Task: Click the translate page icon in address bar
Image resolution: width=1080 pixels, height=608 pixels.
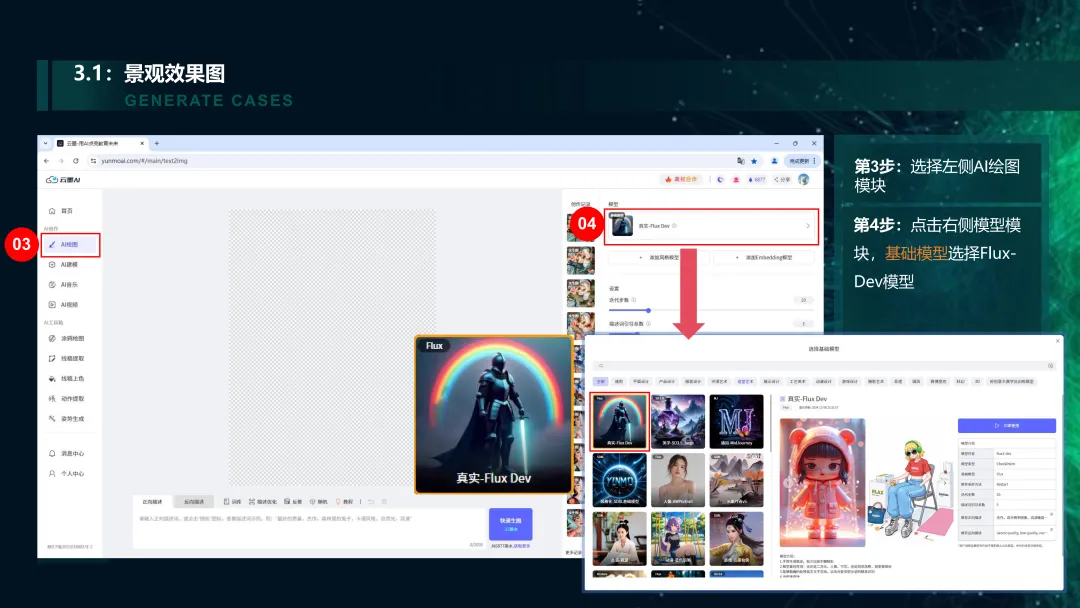Action: [x=740, y=160]
